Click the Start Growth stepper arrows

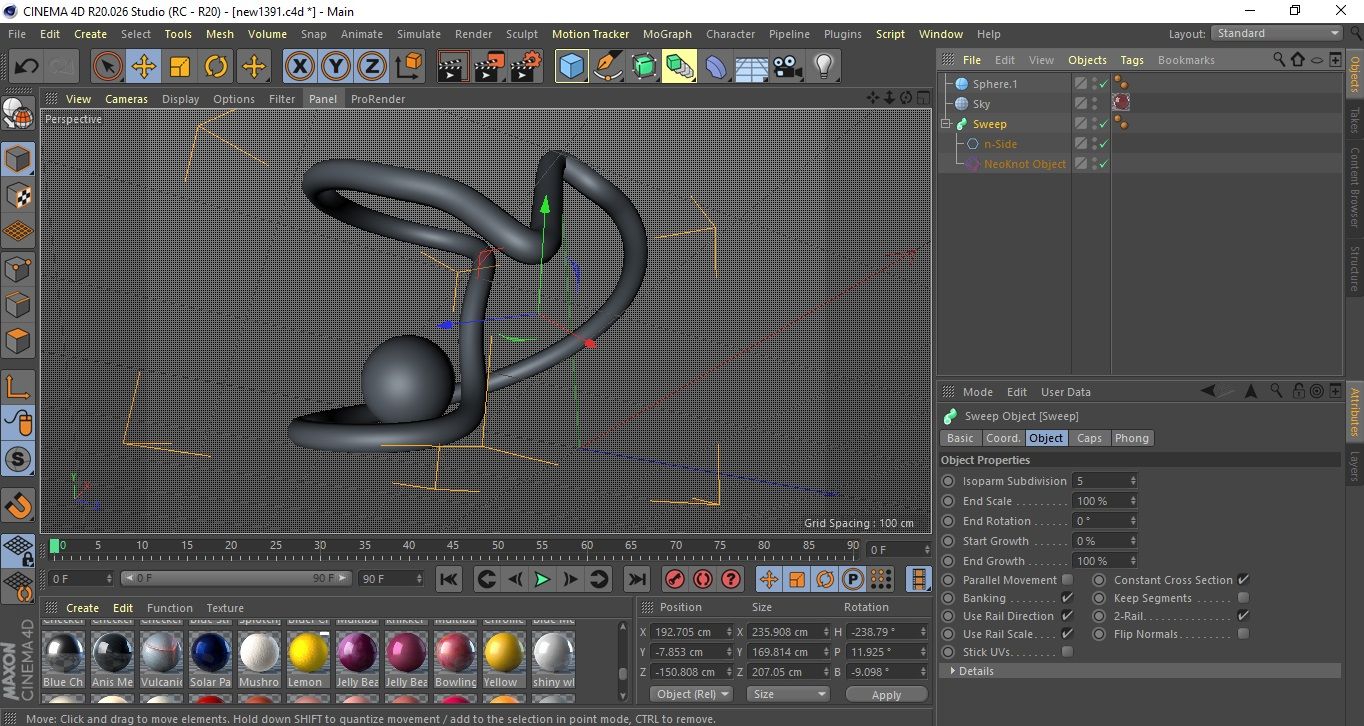pos(1133,541)
